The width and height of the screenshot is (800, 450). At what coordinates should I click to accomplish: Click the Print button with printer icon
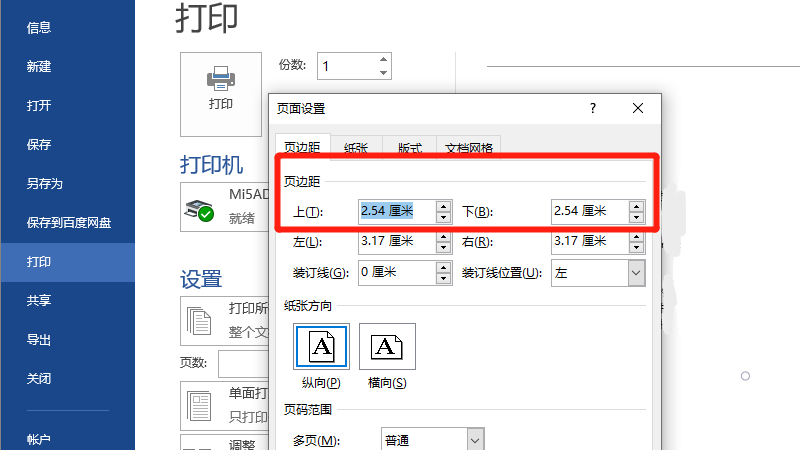(x=220, y=93)
